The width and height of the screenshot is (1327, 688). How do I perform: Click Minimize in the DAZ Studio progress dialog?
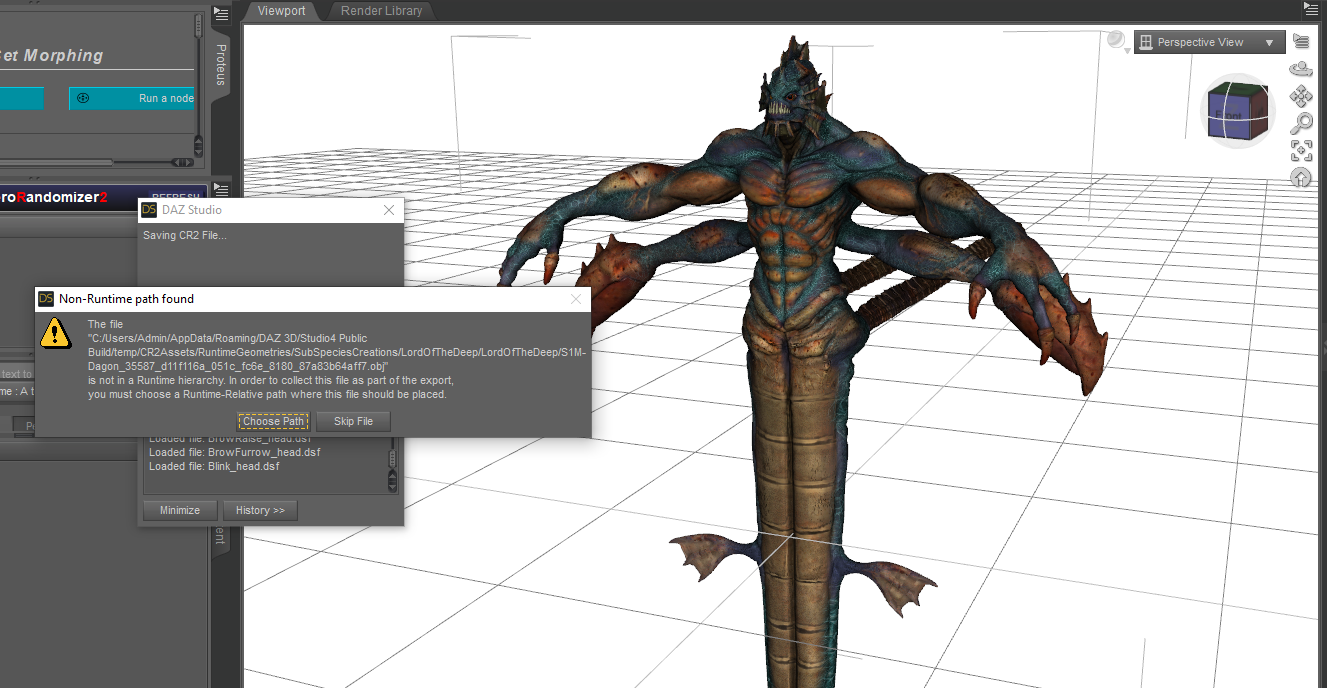180,510
